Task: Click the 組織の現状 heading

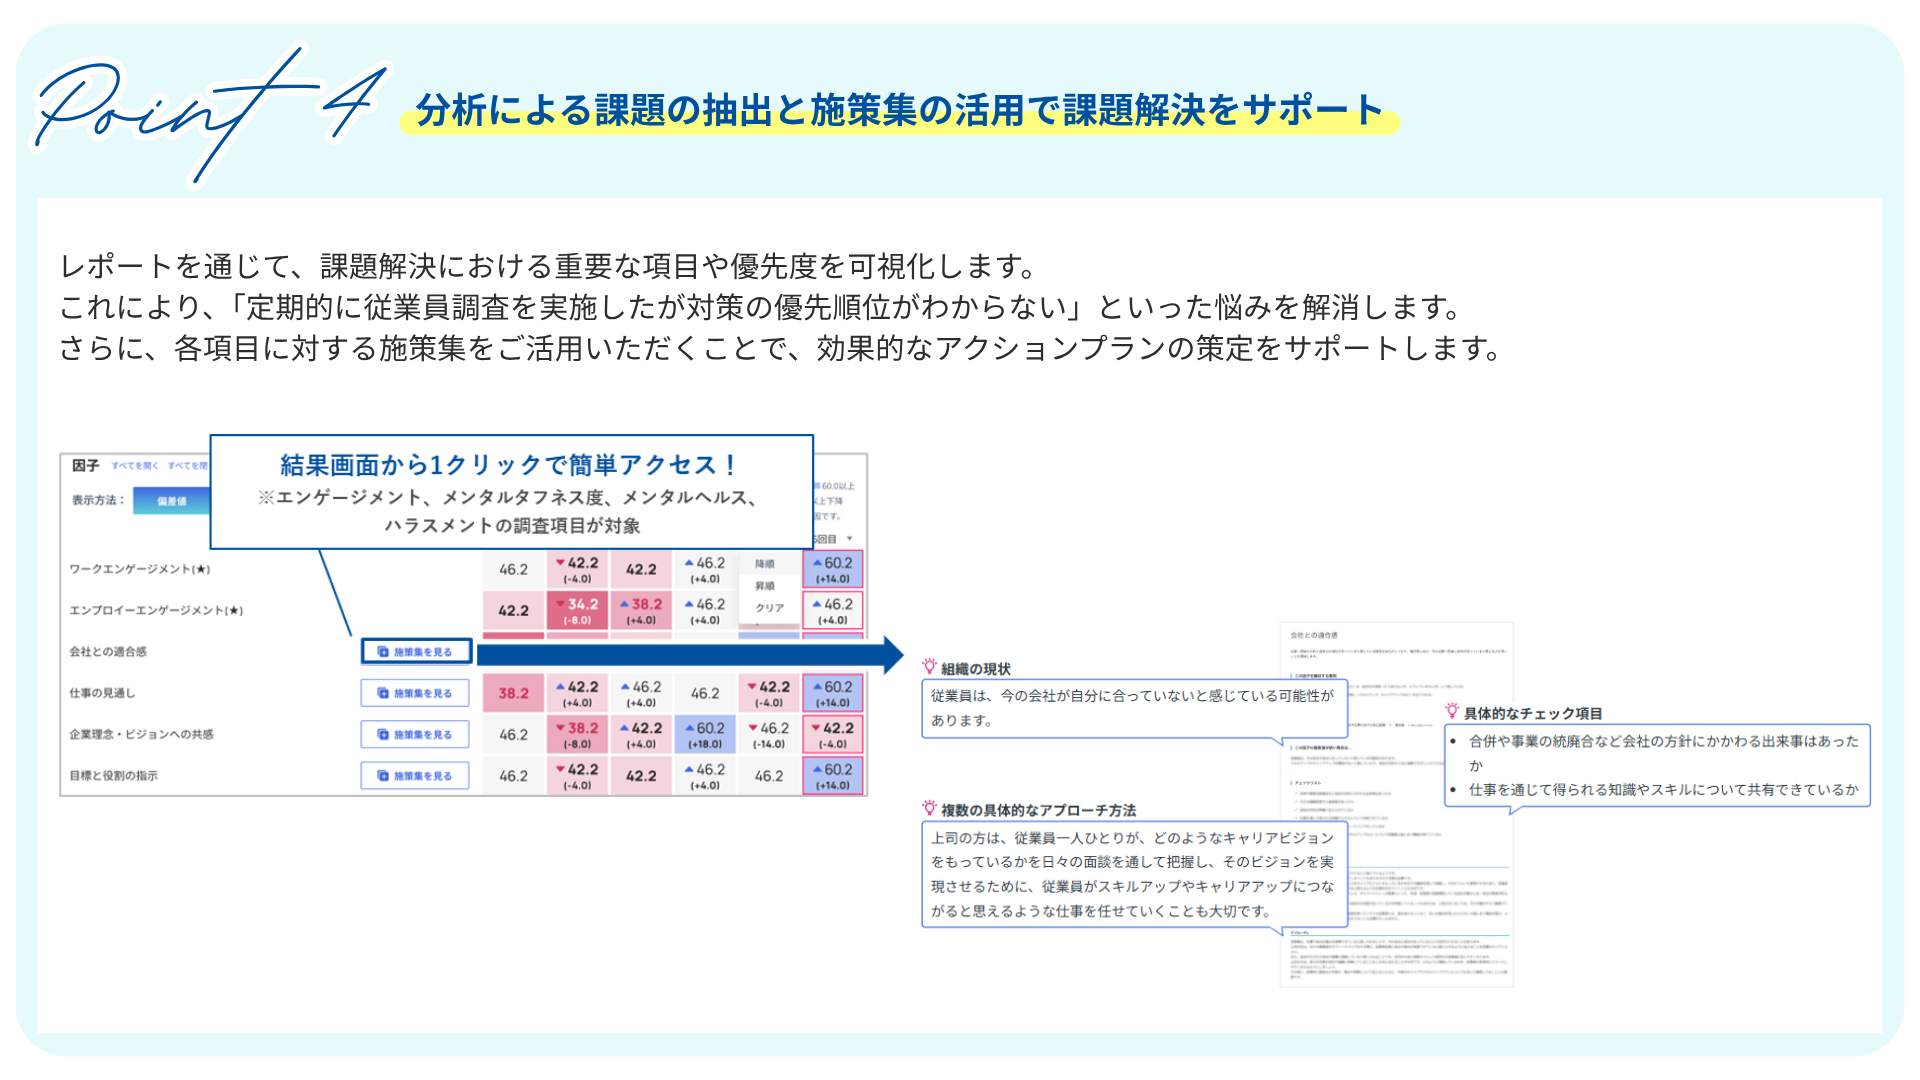Action: click(x=976, y=669)
